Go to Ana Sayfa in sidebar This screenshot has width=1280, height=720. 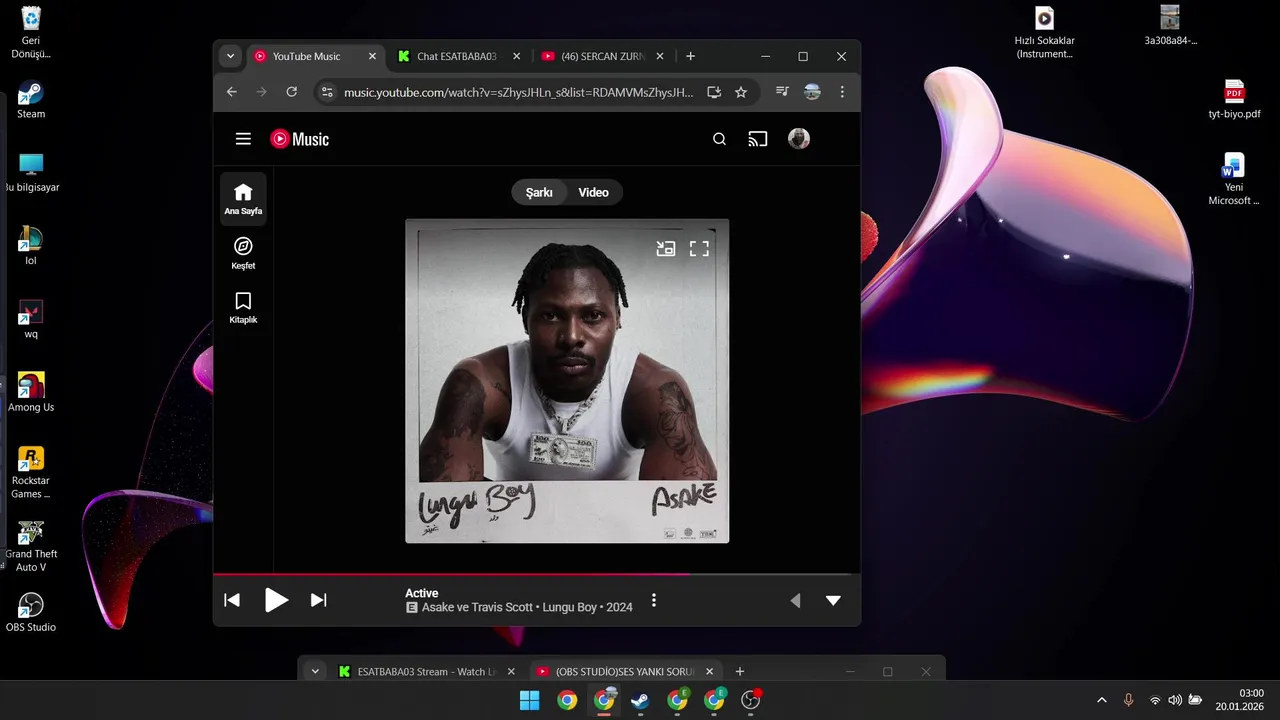click(x=243, y=199)
